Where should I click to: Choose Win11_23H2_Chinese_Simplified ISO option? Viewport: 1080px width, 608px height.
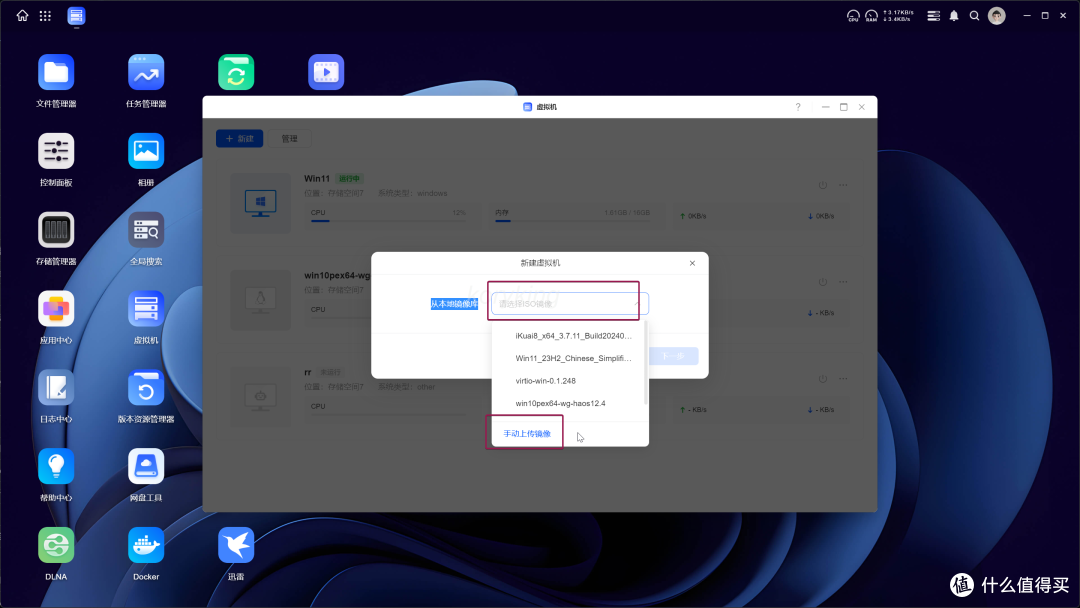tap(570, 358)
